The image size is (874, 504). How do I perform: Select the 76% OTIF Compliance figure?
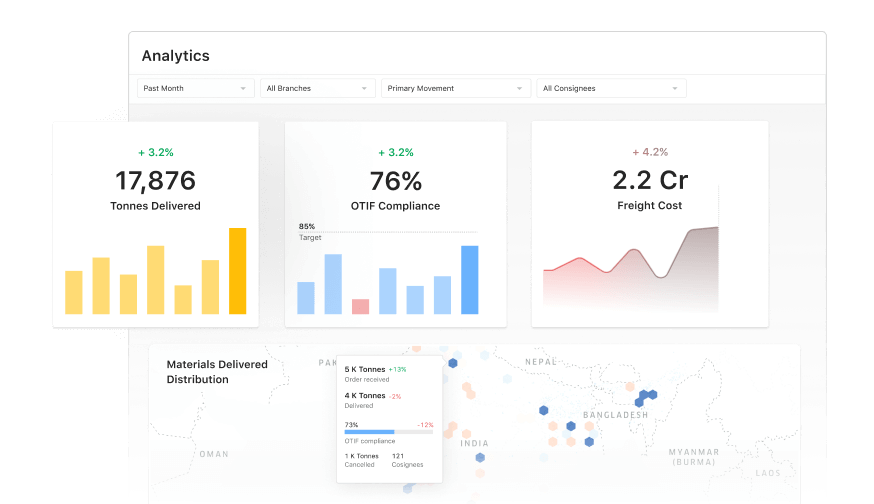(x=395, y=181)
